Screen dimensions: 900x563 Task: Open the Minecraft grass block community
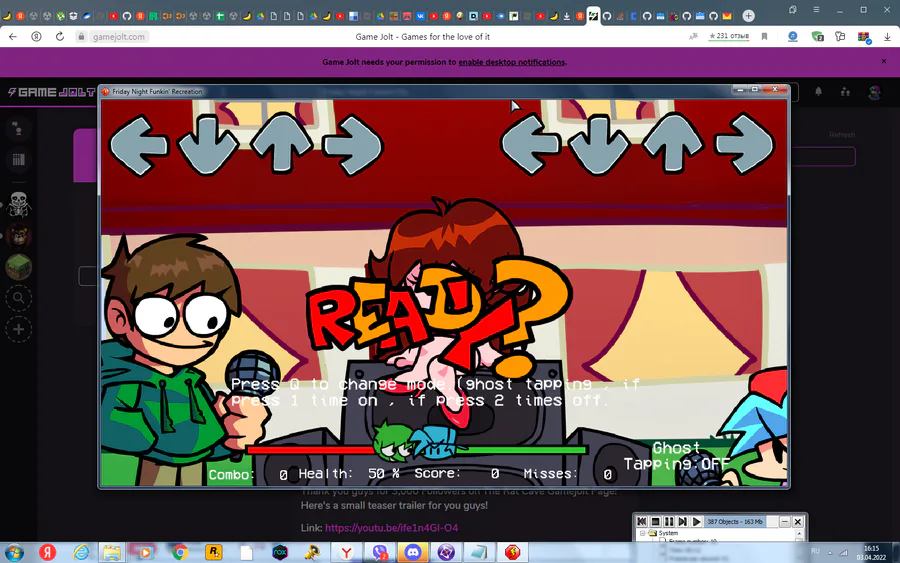coord(18,266)
